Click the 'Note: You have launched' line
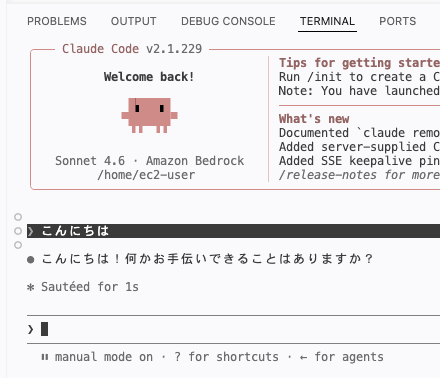 click(359, 91)
